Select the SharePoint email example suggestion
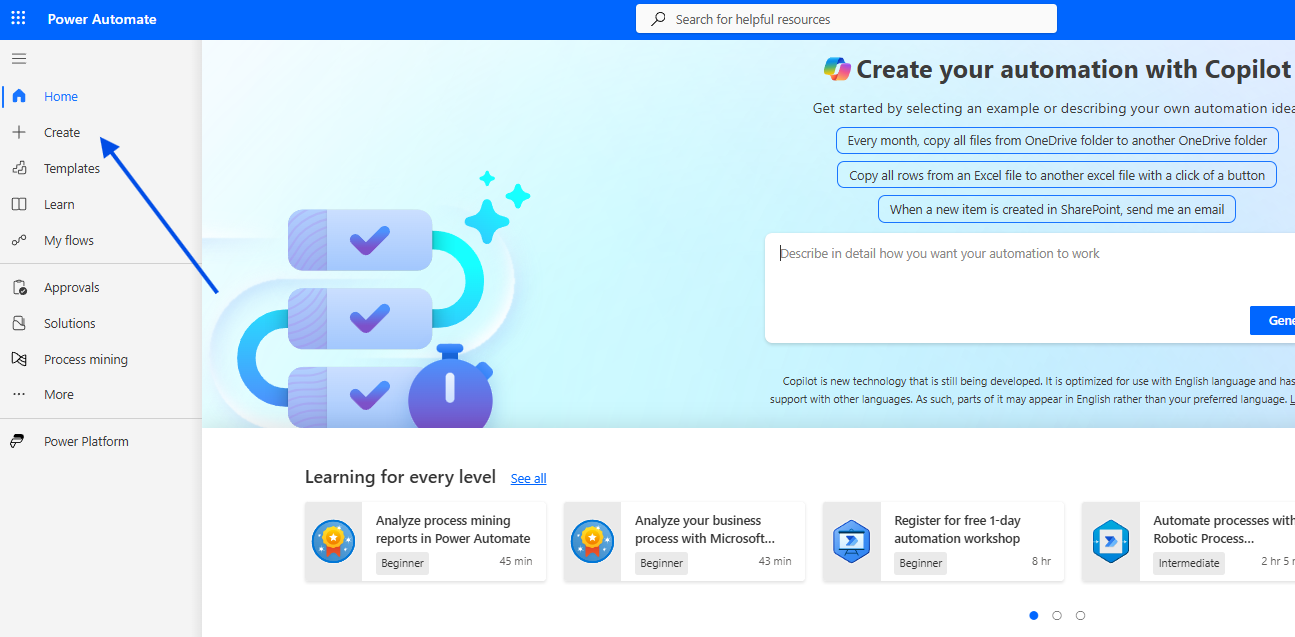The image size is (1295, 637). (1057, 210)
